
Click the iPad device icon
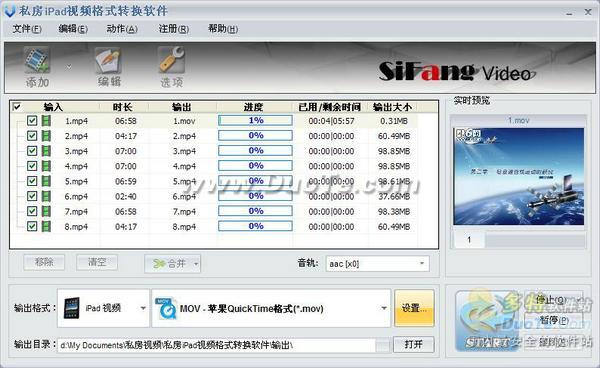pyautogui.click(x=72, y=308)
